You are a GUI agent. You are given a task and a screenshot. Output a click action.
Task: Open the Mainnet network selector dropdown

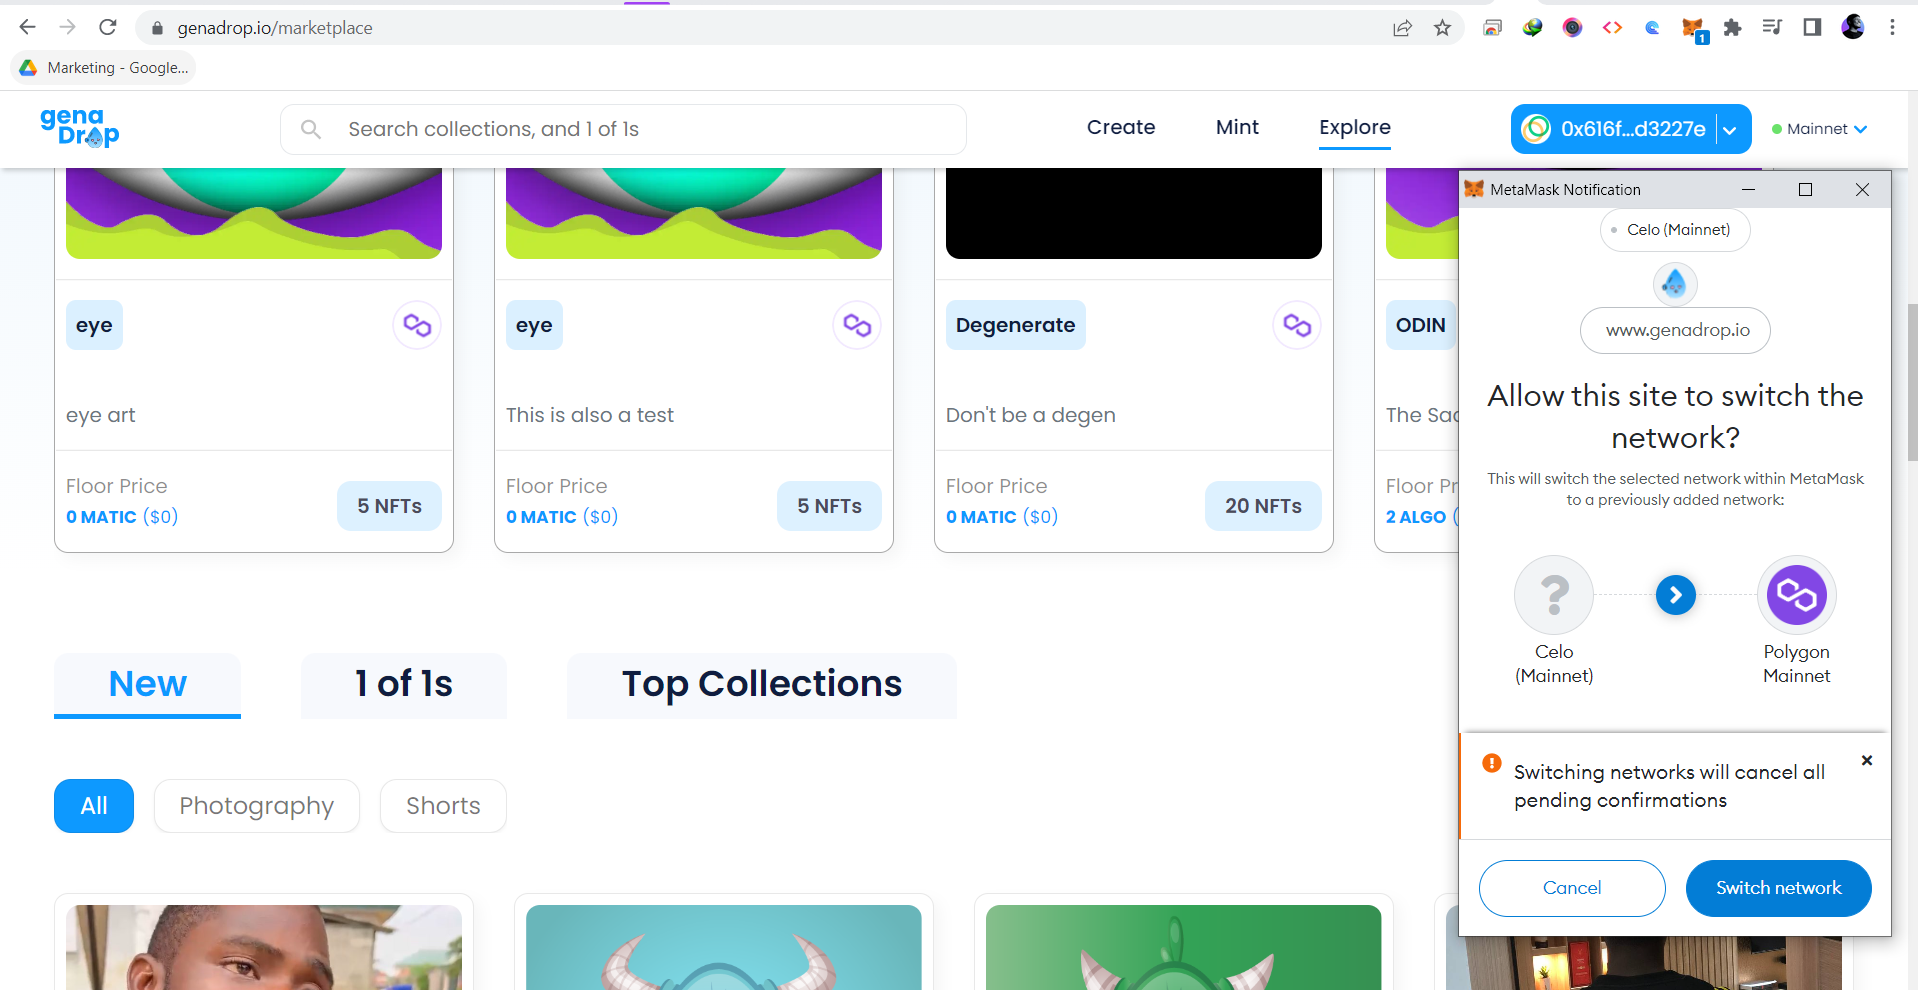click(x=1819, y=129)
